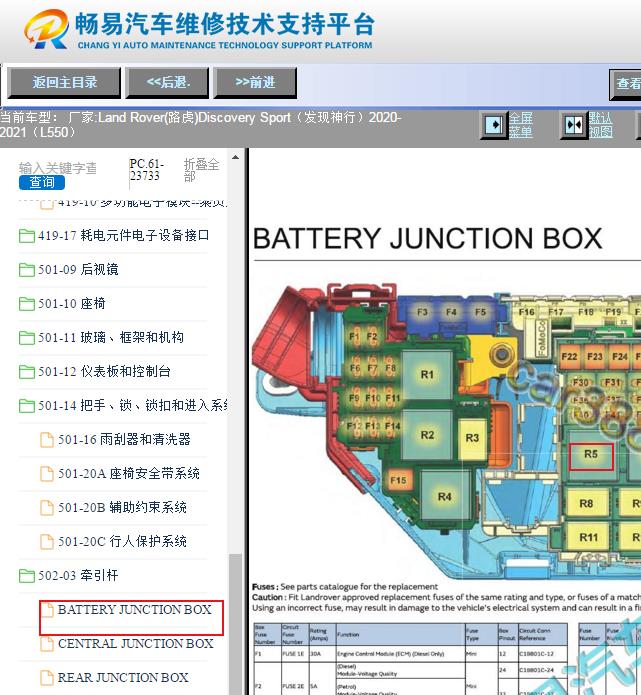Select 501-09 后视镜 entry
Viewport: 641px width, 695px height.
click(x=78, y=269)
